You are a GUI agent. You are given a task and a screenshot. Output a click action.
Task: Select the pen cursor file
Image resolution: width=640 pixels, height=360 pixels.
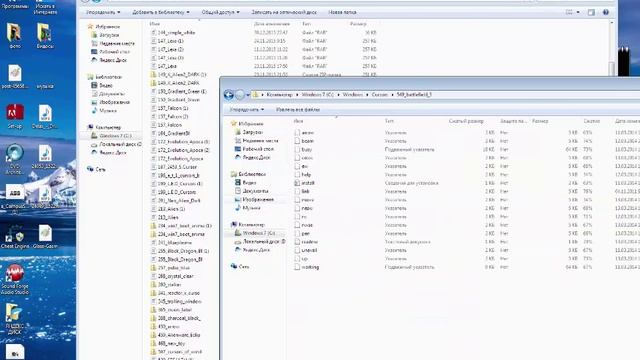point(305,233)
